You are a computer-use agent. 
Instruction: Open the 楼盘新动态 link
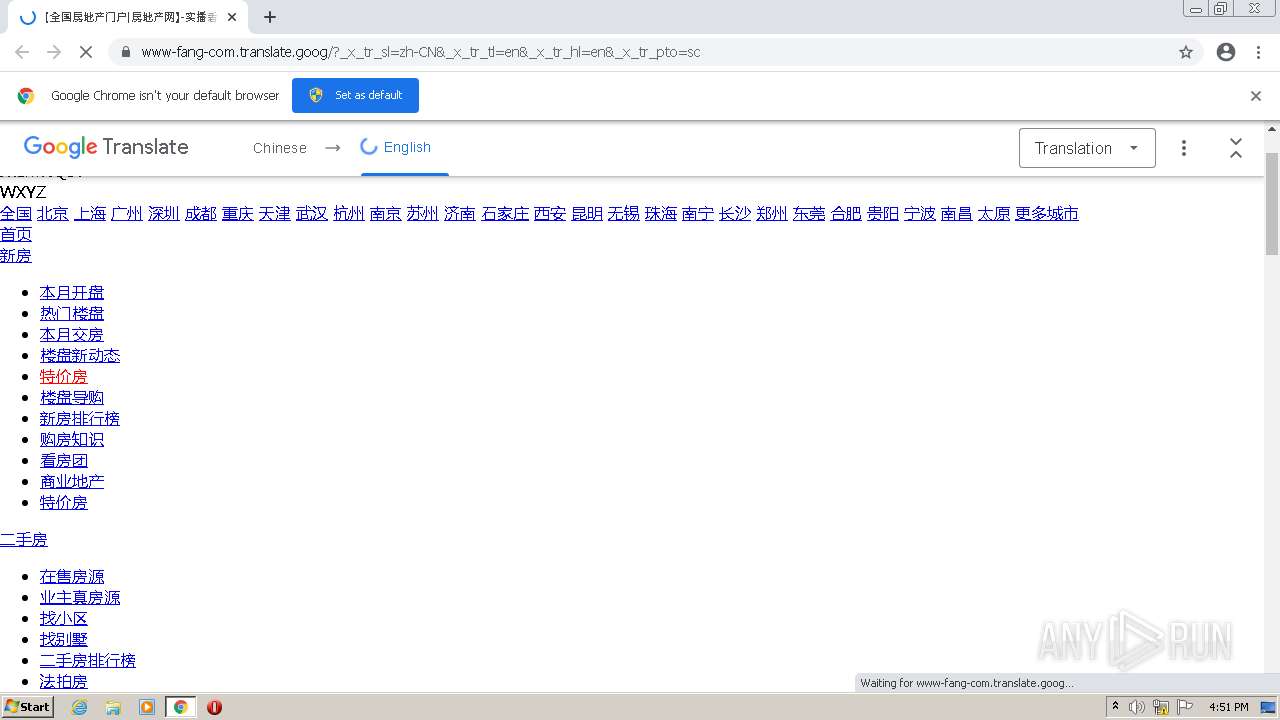(x=80, y=355)
